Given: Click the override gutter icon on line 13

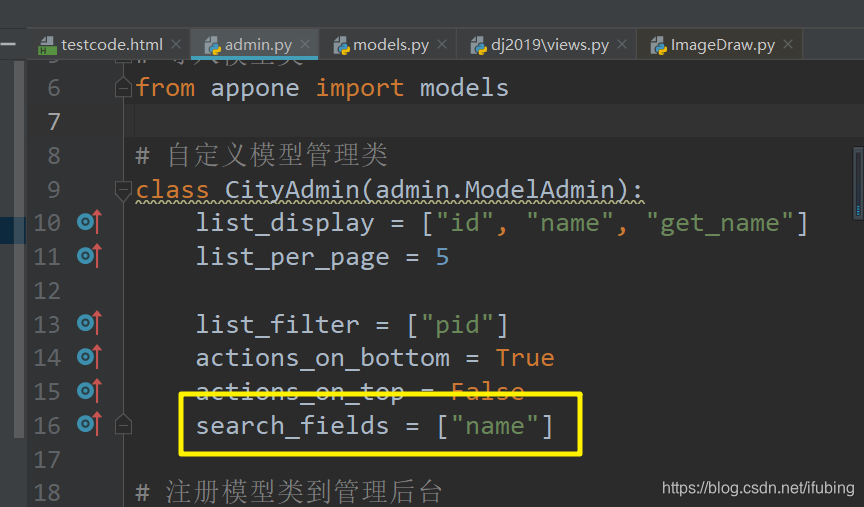Looking at the screenshot, I should tap(90, 323).
